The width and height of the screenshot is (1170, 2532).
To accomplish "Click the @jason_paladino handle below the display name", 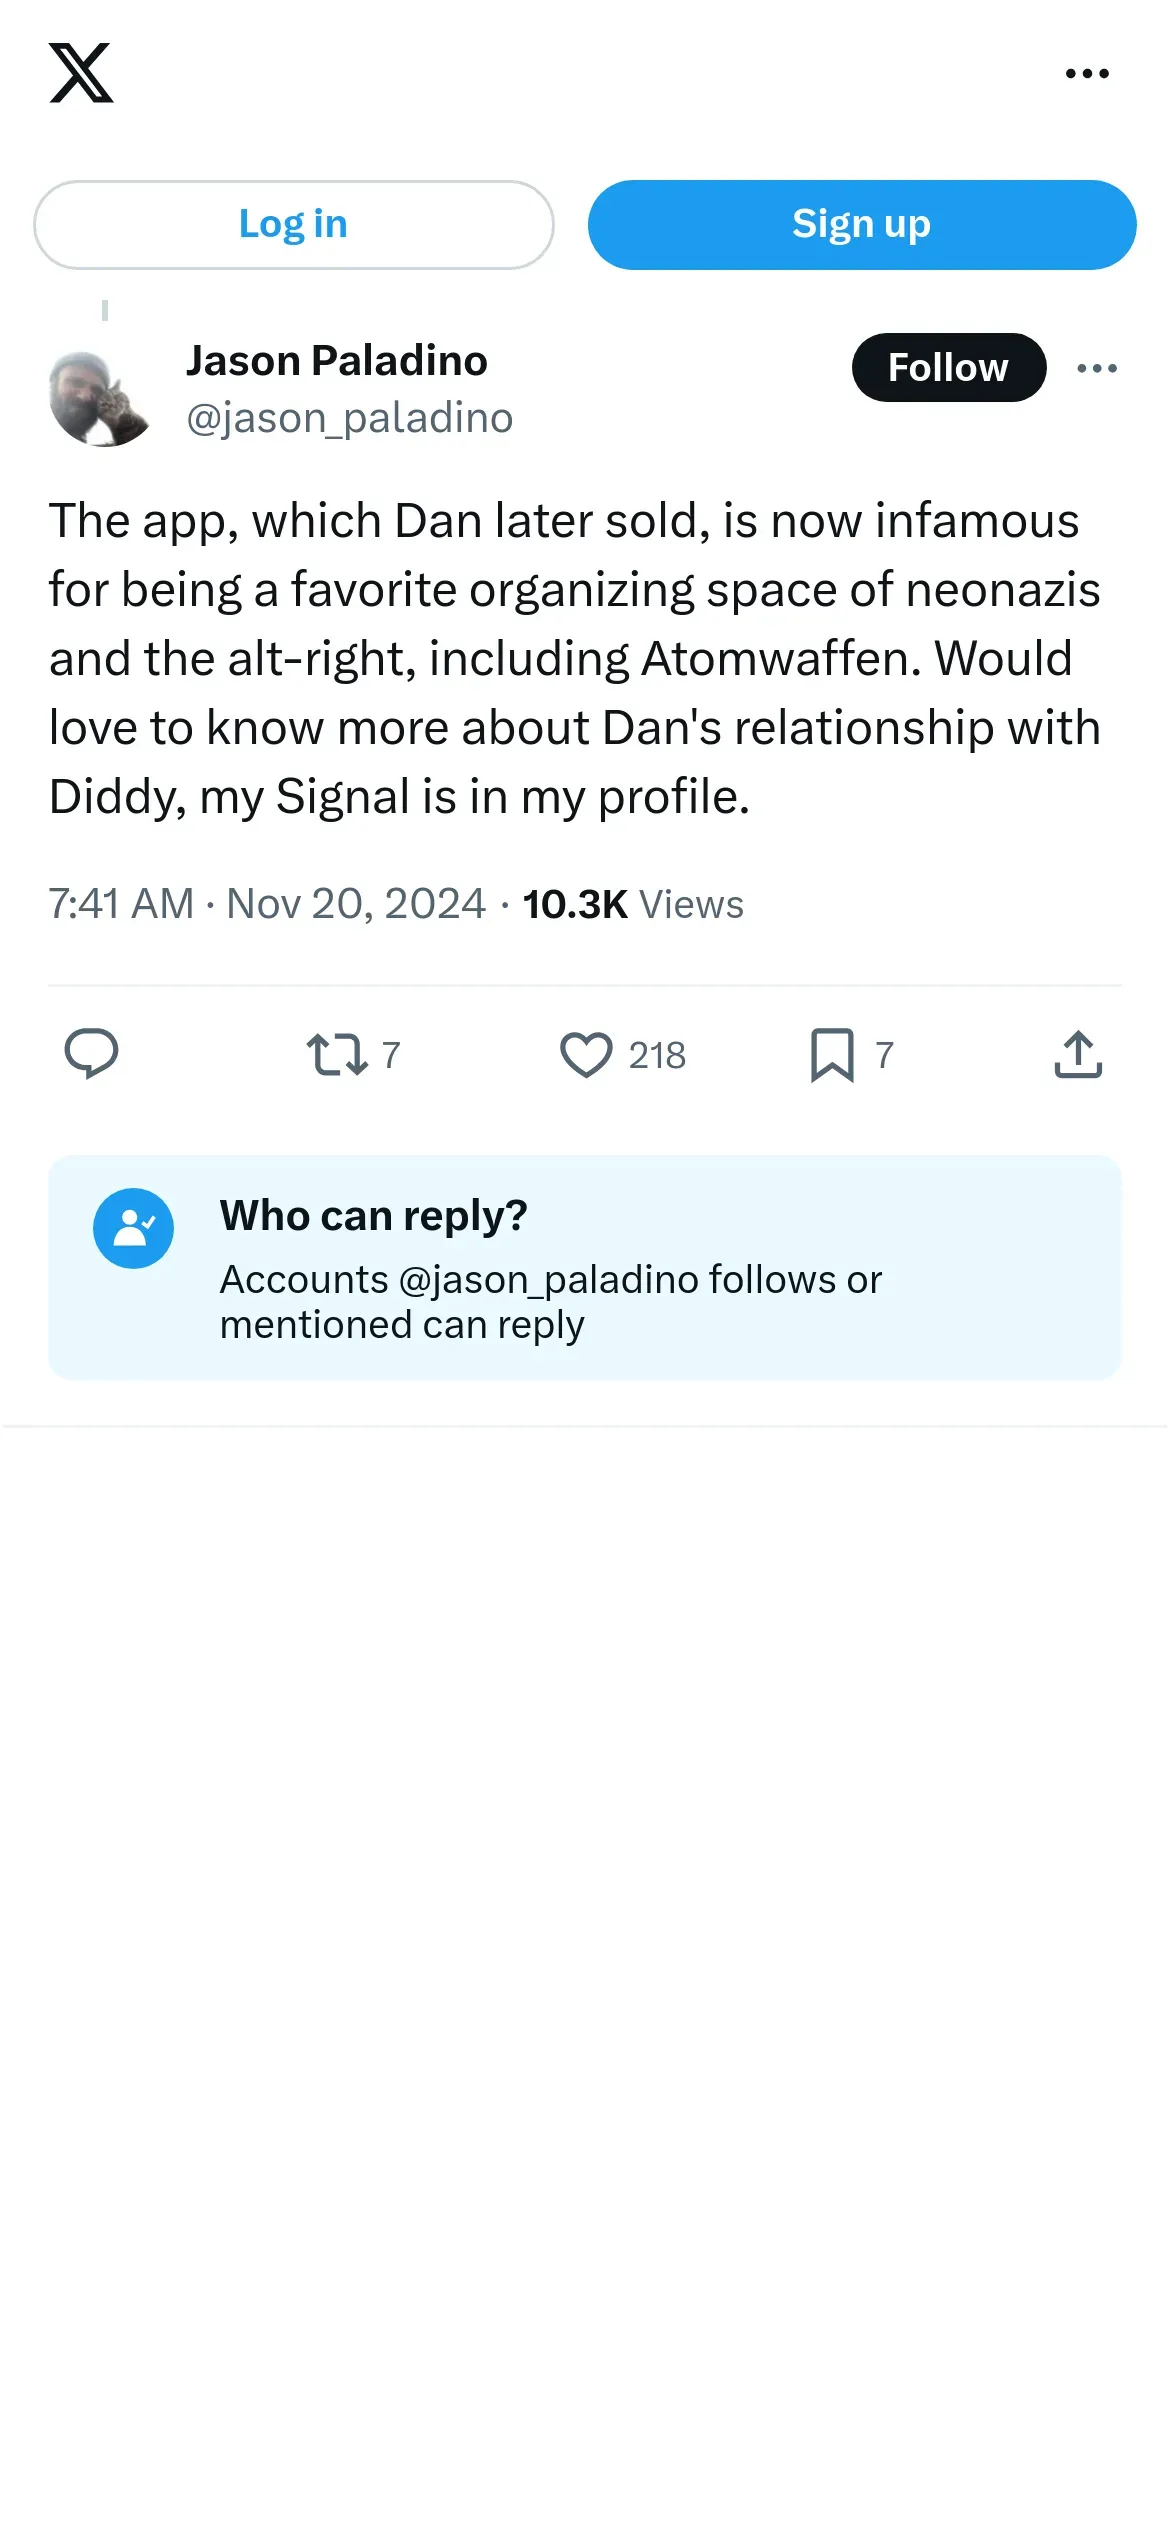I will click(349, 418).
